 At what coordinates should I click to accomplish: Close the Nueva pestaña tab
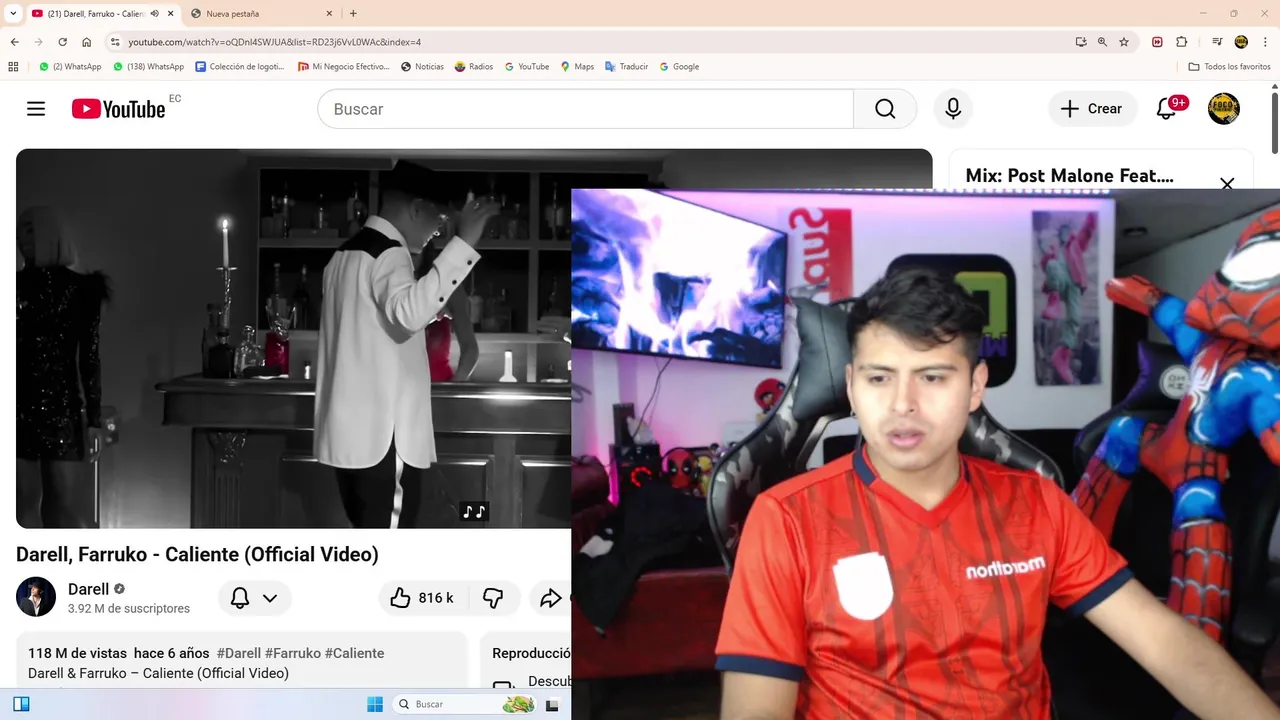point(329,14)
